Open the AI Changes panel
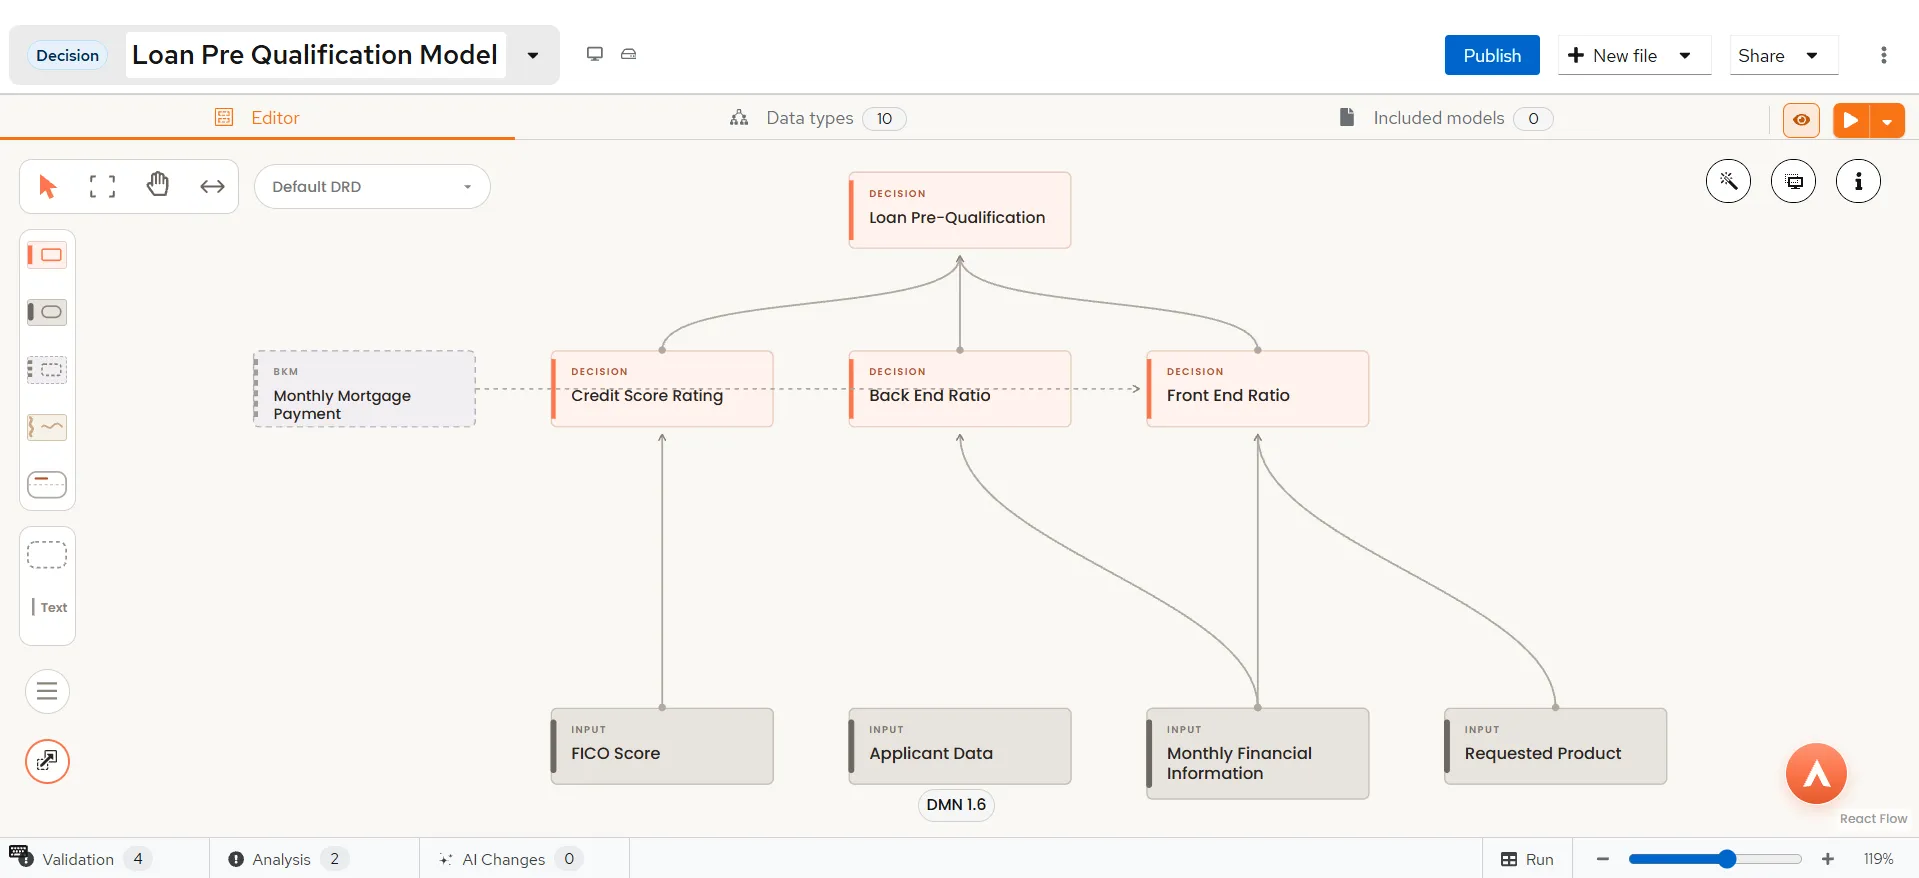Screen dimensions: 1919x878 pyautogui.click(x=510, y=859)
